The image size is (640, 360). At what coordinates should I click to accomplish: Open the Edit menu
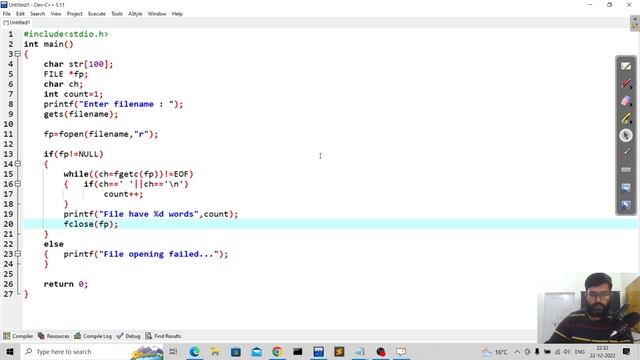pyautogui.click(x=20, y=13)
